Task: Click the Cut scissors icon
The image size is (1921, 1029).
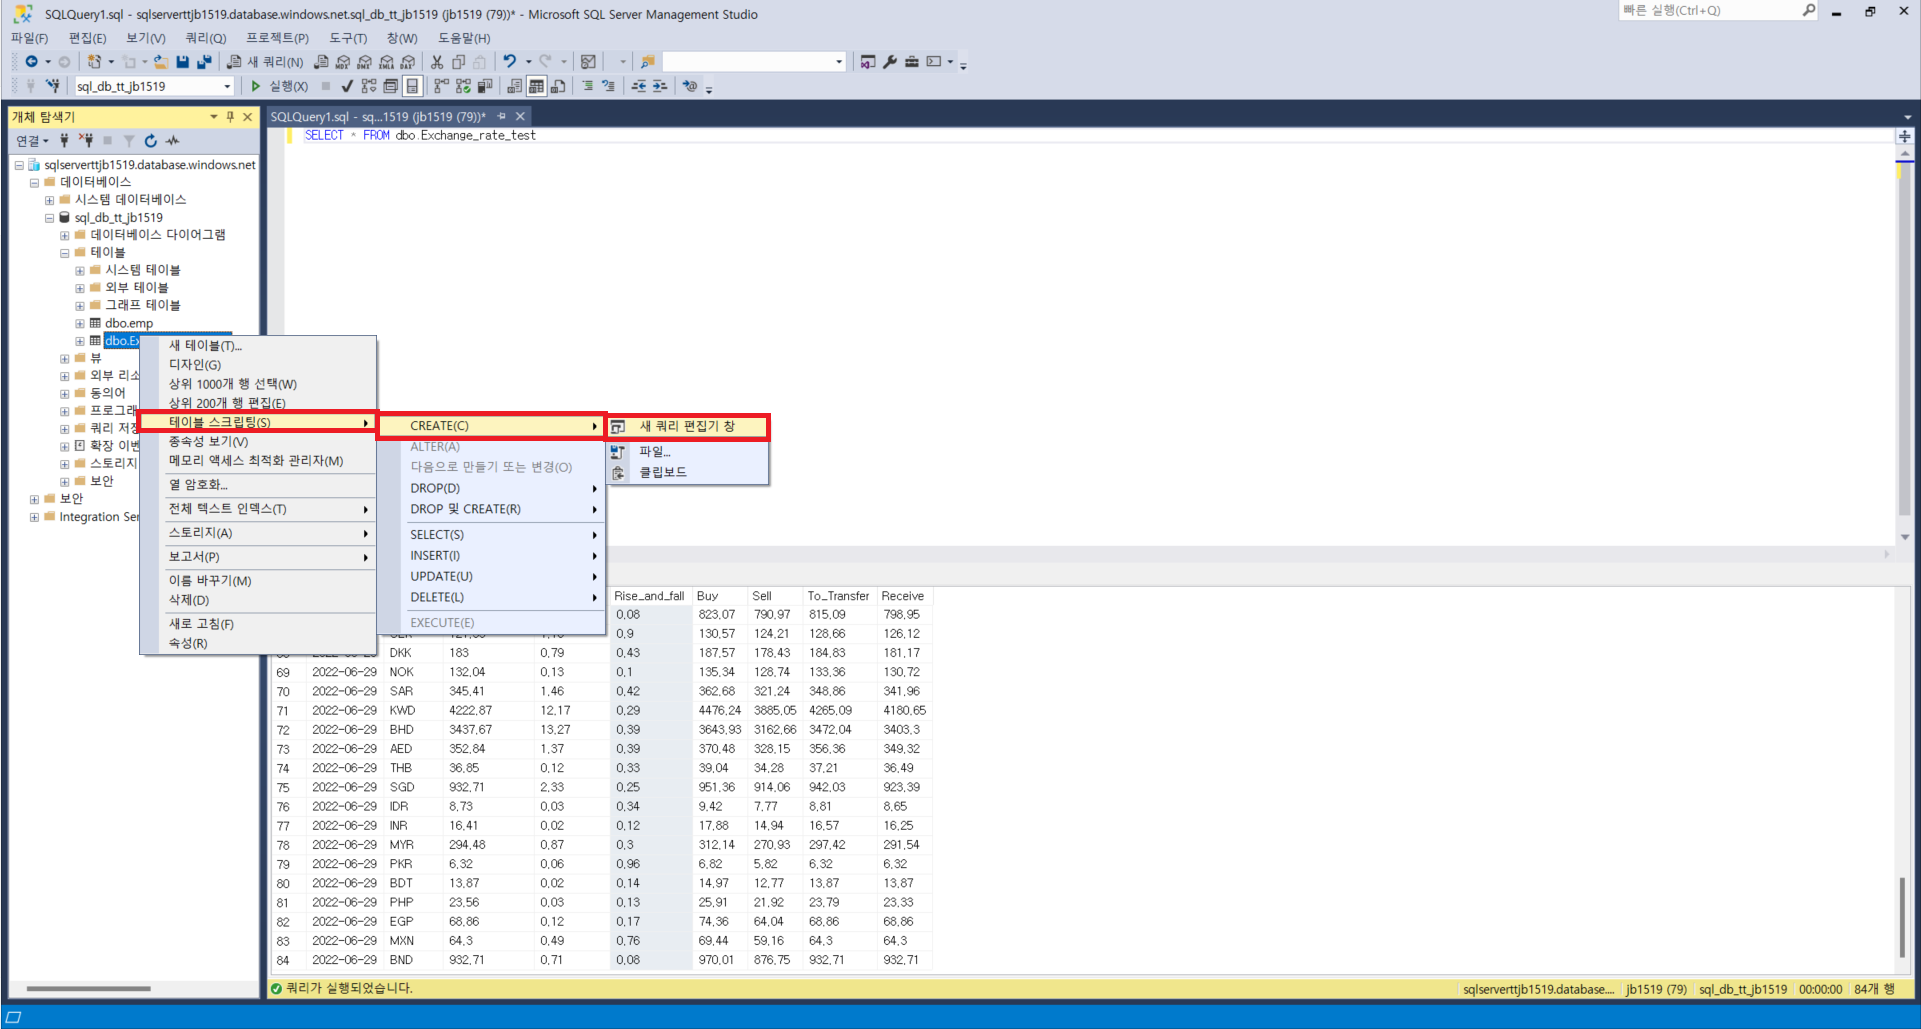Action: pos(437,62)
